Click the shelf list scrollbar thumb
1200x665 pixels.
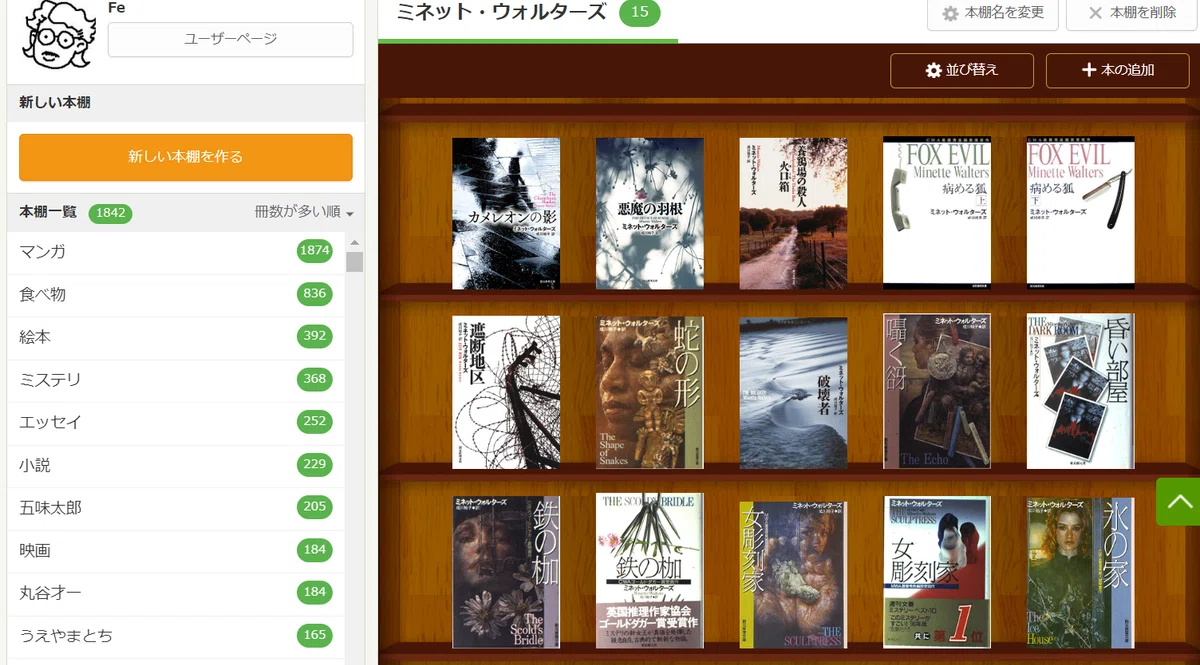point(354,262)
